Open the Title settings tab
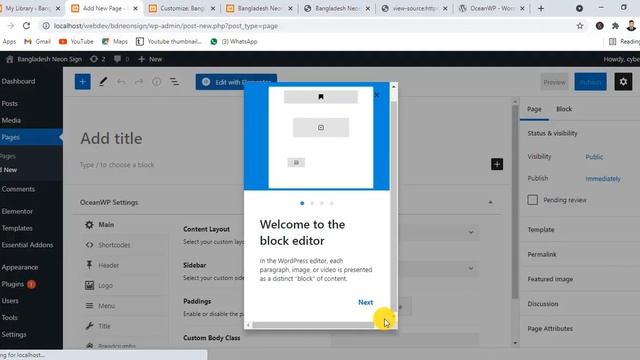Screen dimensions: 640x360 98,326
